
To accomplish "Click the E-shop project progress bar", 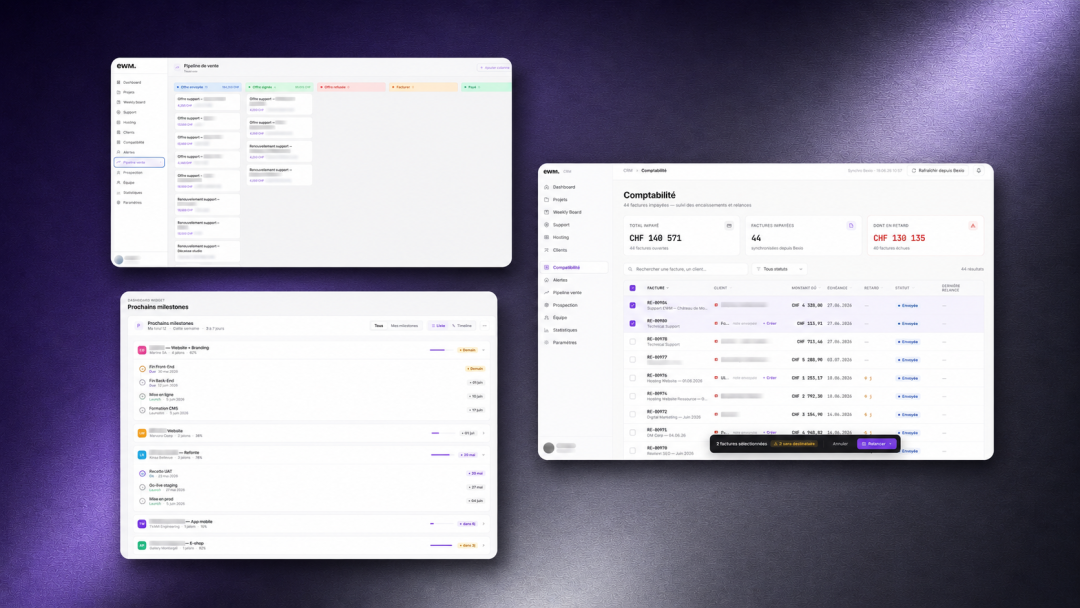I will (441, 545).
